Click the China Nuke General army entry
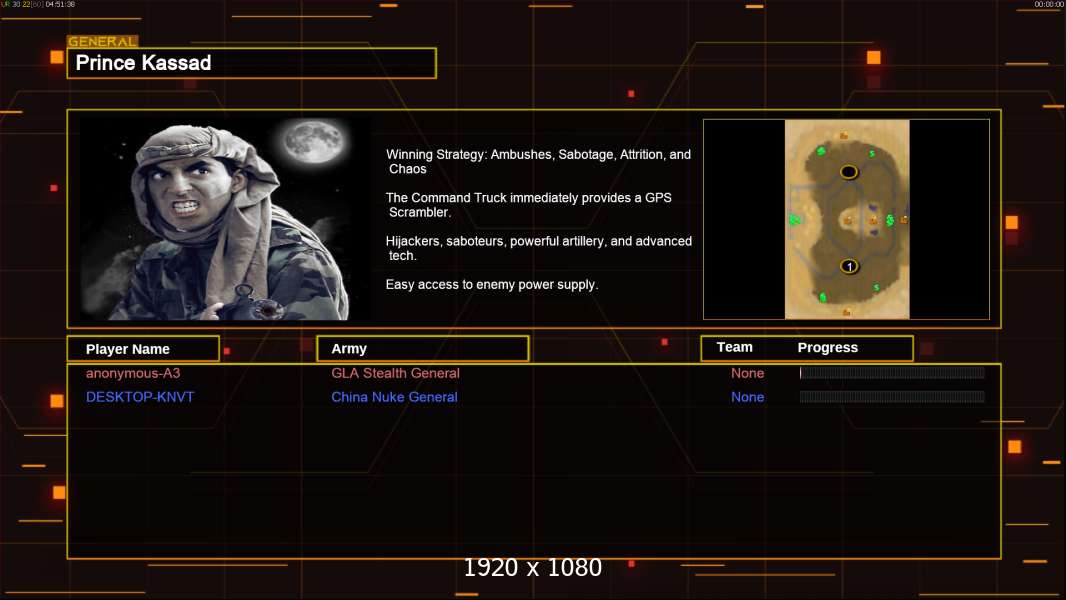Image resolution: width=1066 pixels, height=600 pixels. tap(394, 397)
